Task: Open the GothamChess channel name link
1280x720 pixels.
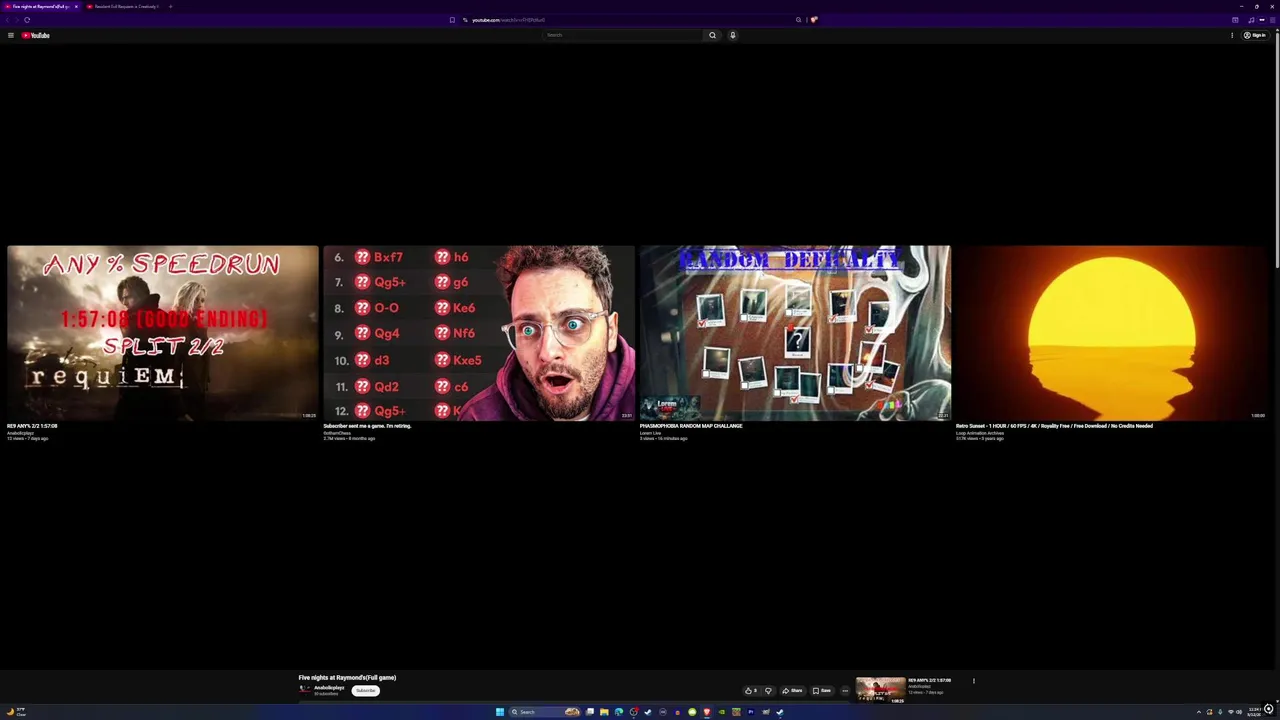Action: tap(337, 433)
